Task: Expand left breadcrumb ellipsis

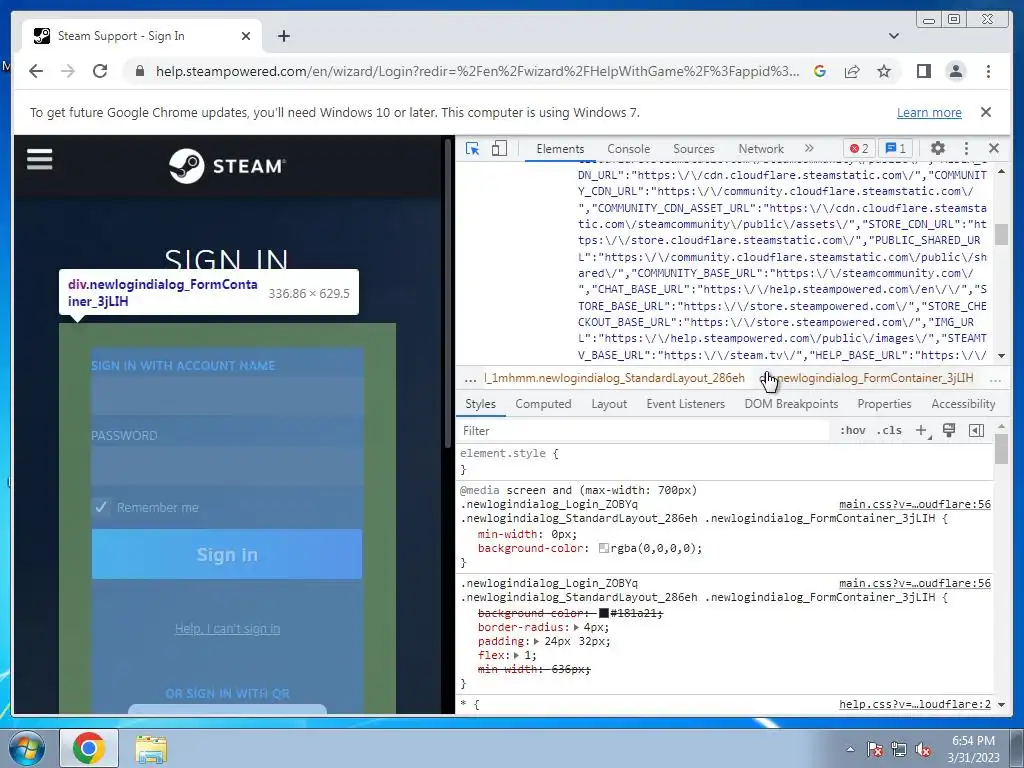Action: pos(470,378)
